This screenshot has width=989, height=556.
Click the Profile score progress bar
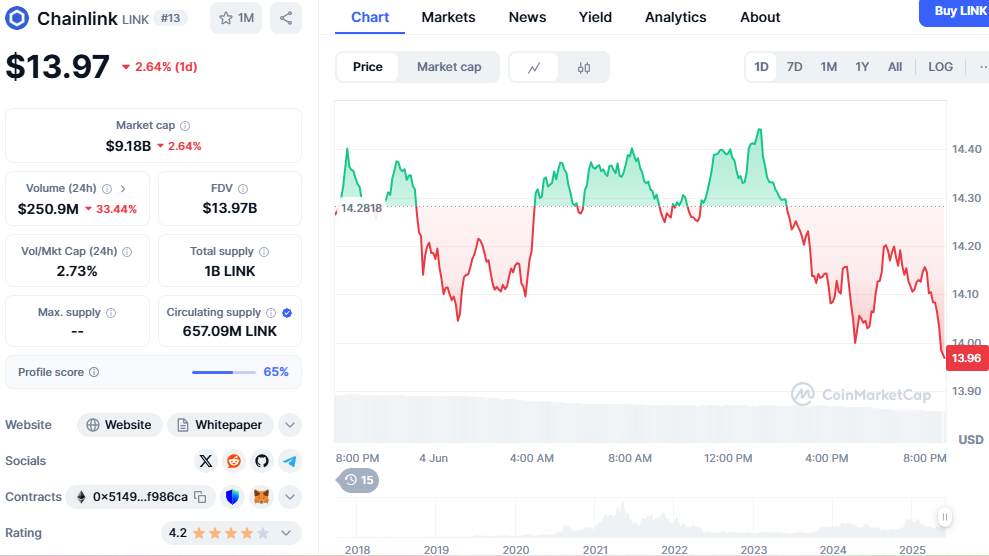coord(223,372)
